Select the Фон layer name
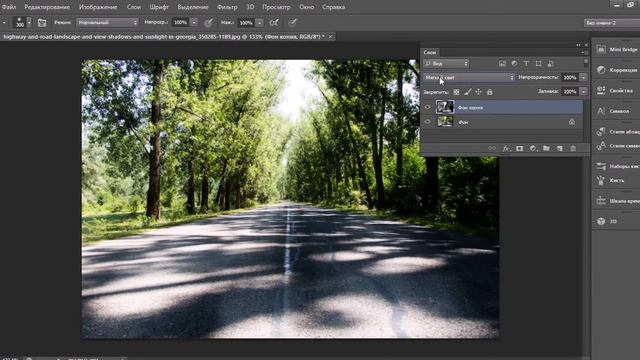 463,122
